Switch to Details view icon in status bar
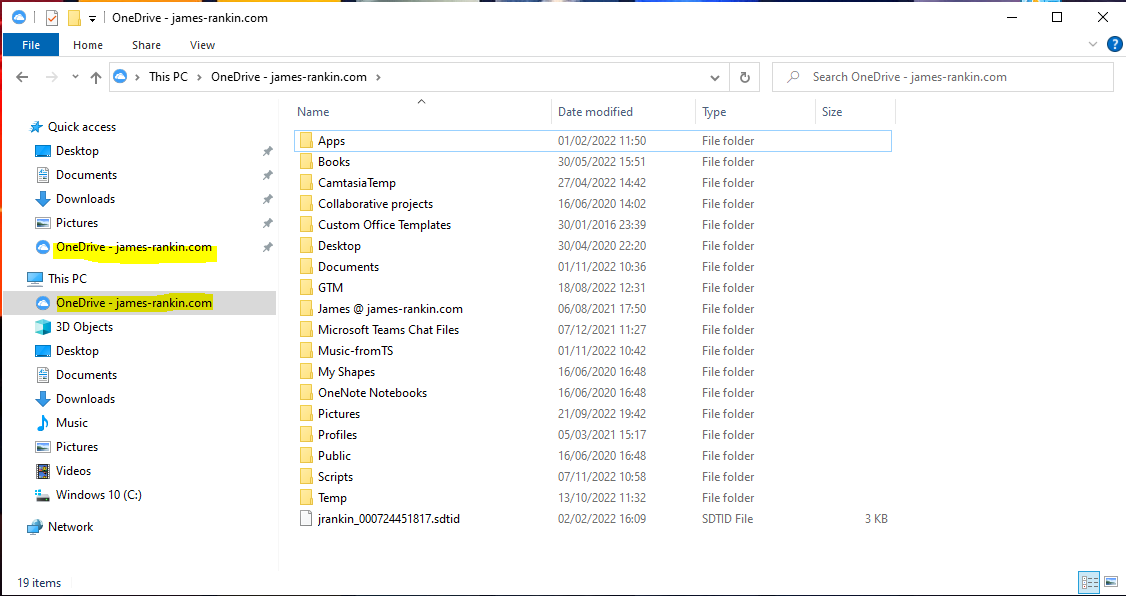The width and height of the screenshot is (1126, 596). click(1089, 582)
